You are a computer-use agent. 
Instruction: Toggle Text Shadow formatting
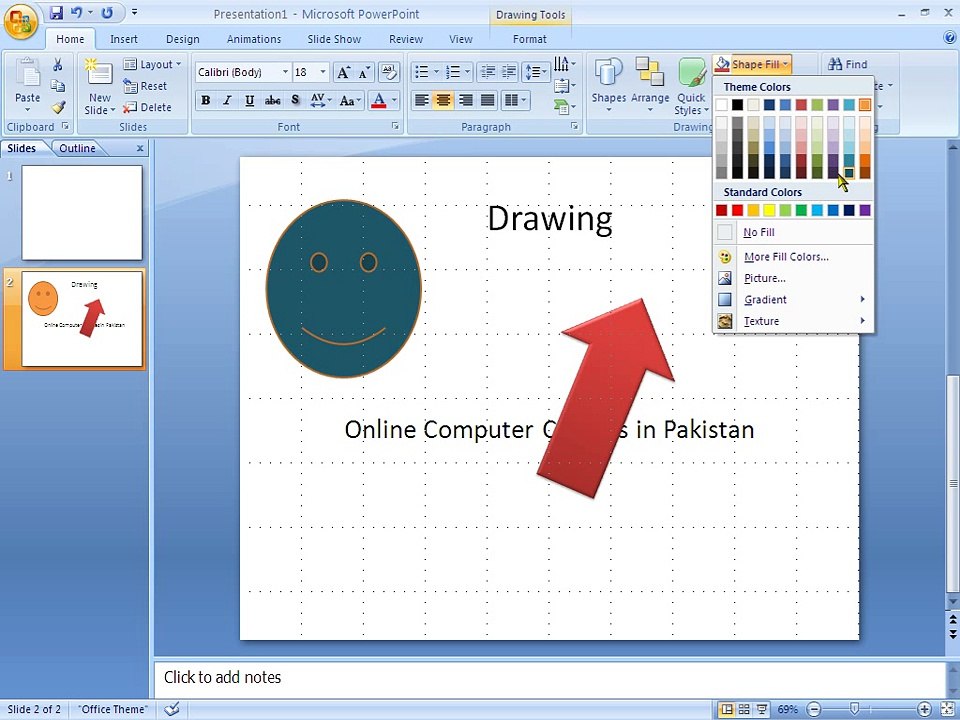(x=295, y=100)
